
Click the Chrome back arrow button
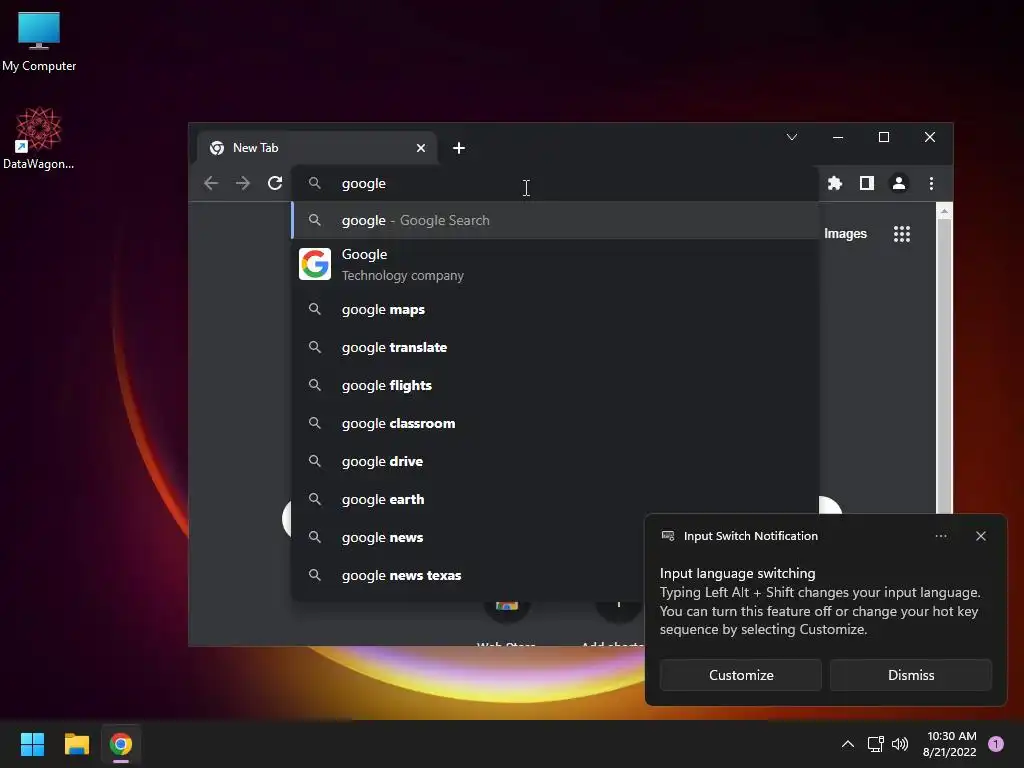(x=211, y=184)
